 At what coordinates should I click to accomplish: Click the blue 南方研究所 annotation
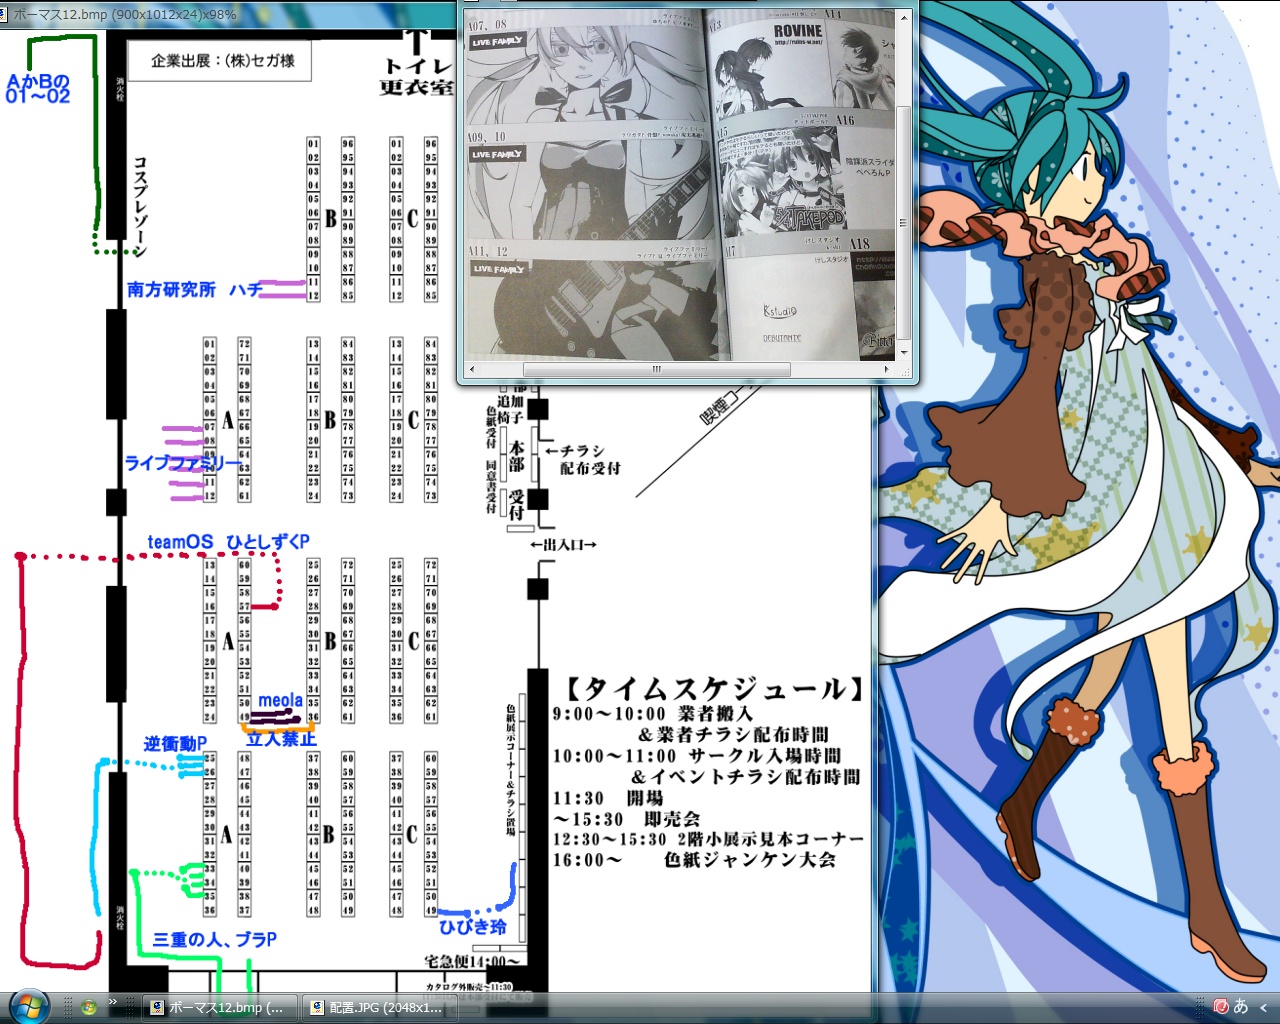pyautogui.click(x=171, y=290)
